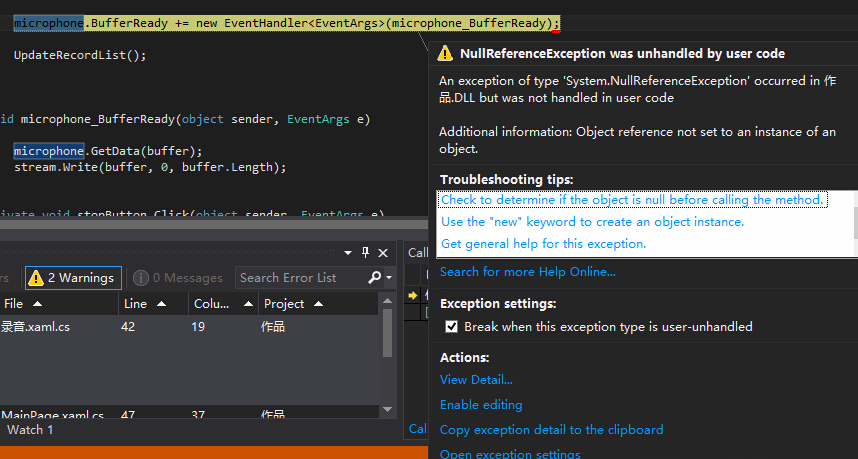Viewport: 858px width, 459px height.
Task: Sort by the Line column header
Action: [x=153, y=304]
